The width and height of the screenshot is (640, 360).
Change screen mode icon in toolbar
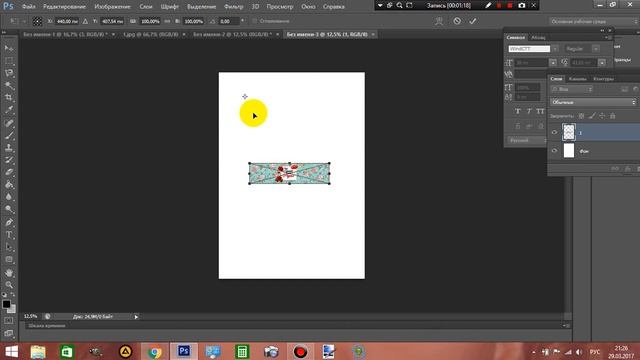point(9,333)
